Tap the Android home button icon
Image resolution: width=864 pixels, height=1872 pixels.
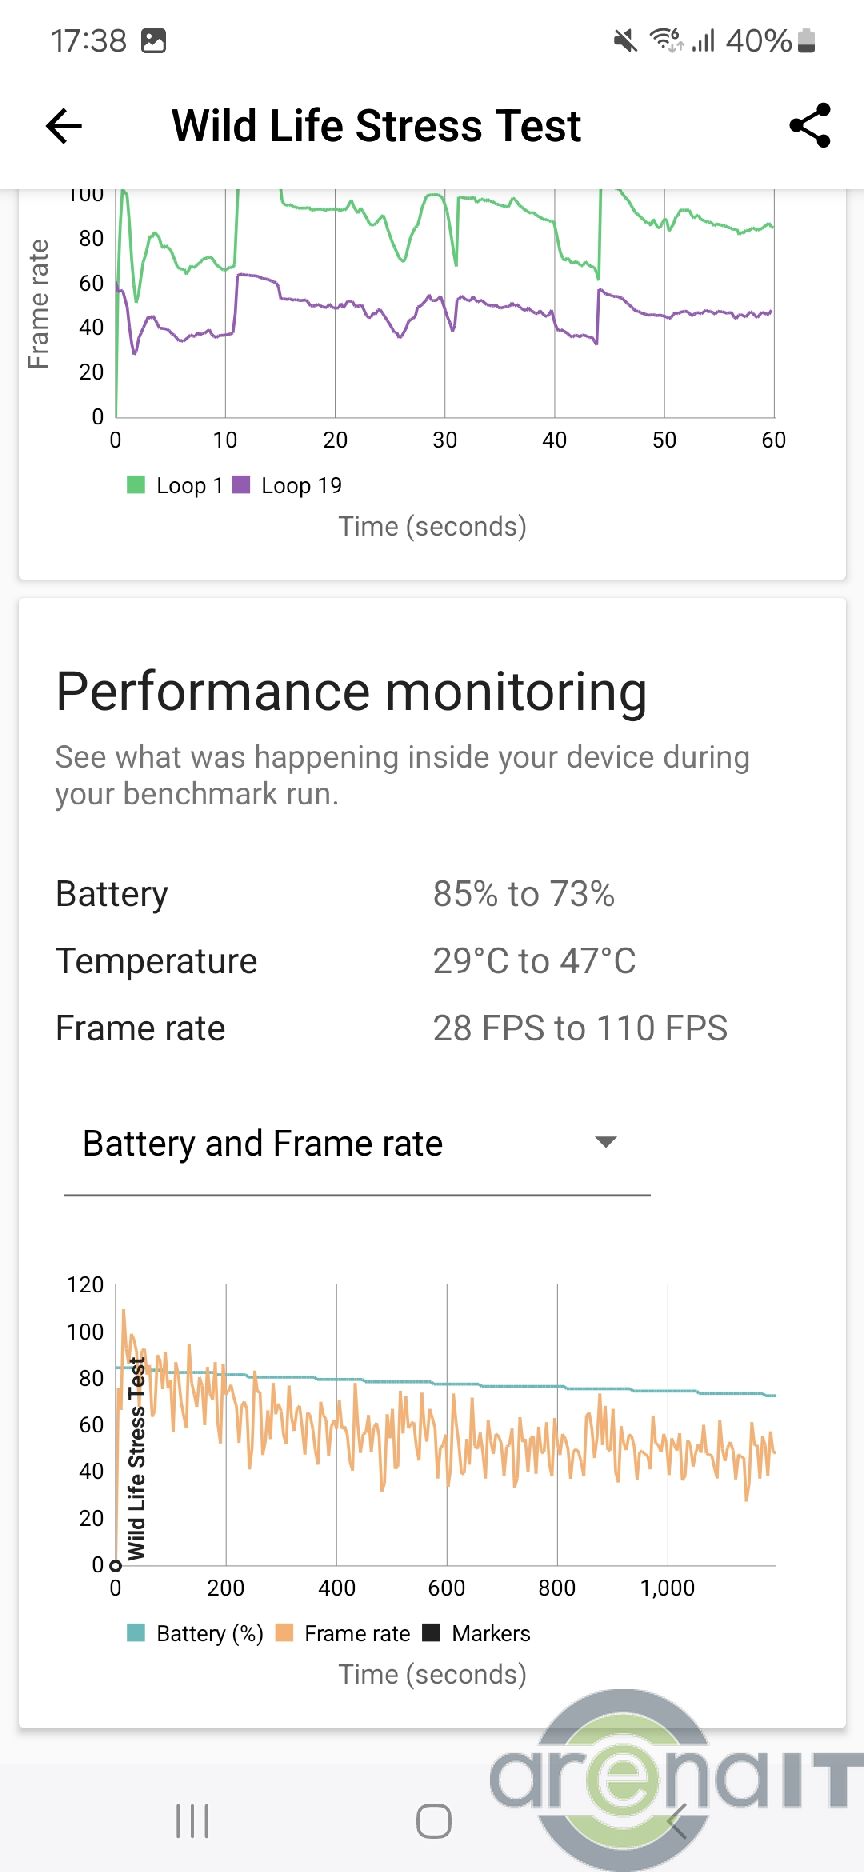pyautogui.click(x=433, y=1820)
